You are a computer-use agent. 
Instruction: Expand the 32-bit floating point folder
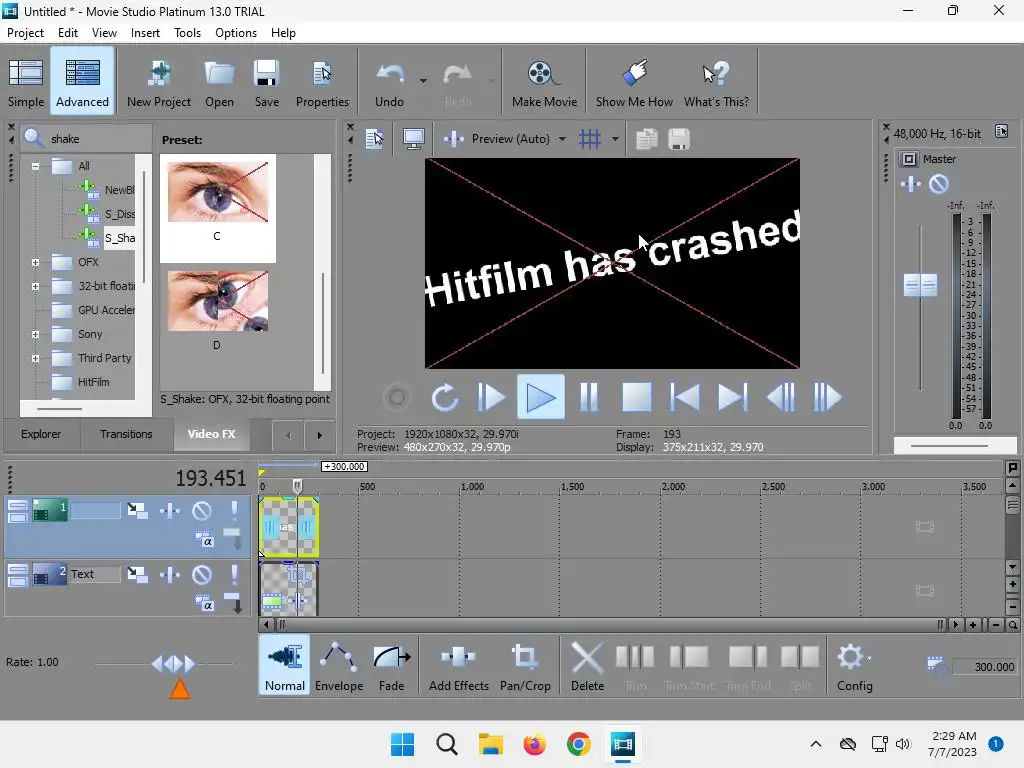coord(35,286)
